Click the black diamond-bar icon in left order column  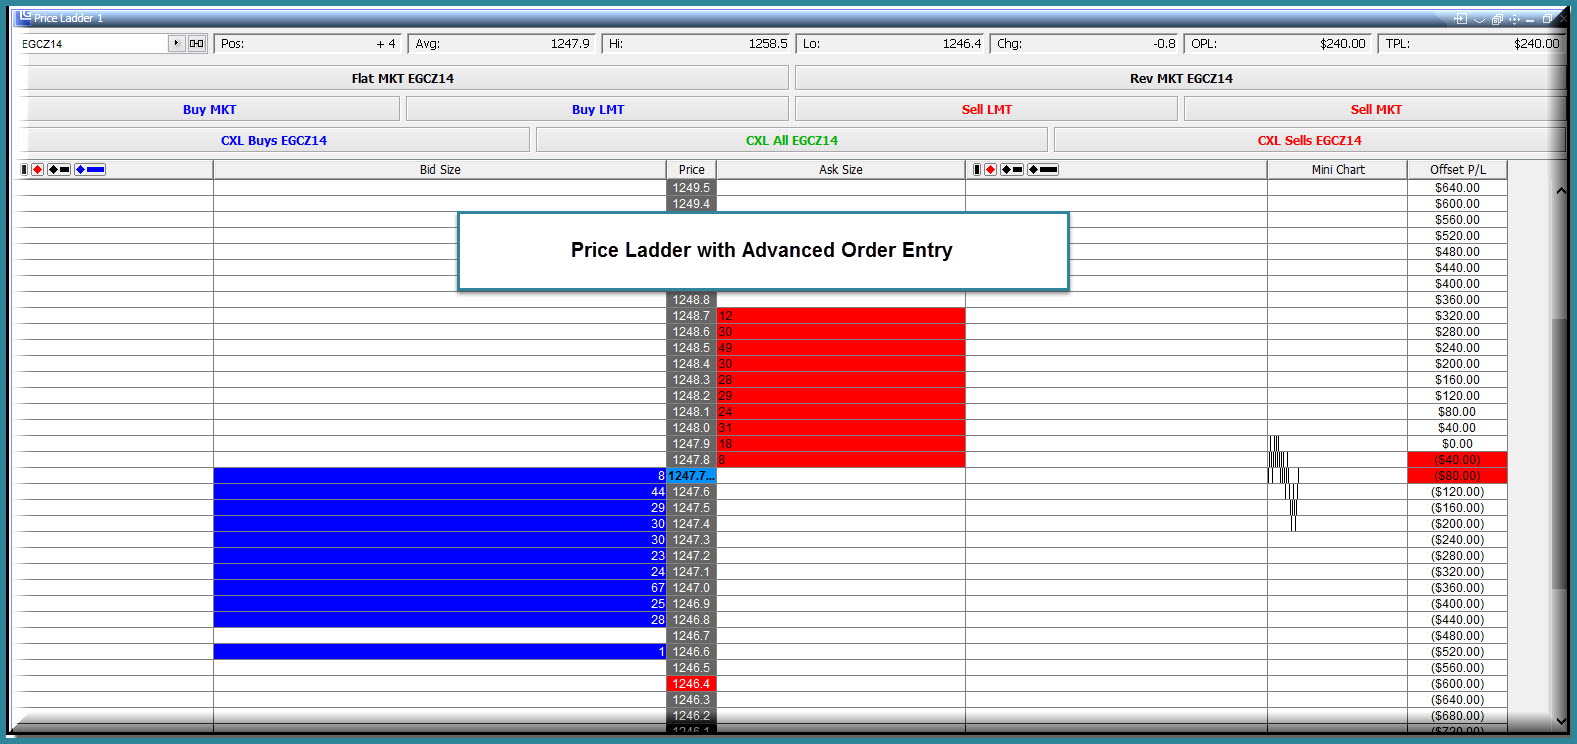[x=59, y=170]
